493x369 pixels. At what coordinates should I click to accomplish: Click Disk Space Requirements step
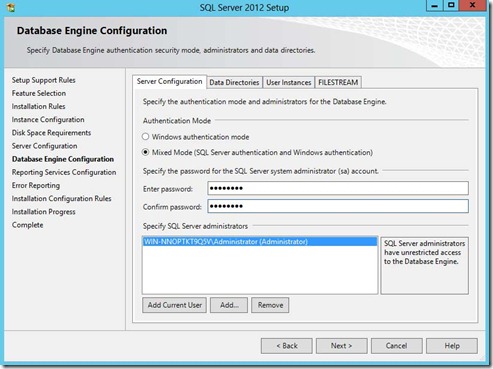(51, 133)
